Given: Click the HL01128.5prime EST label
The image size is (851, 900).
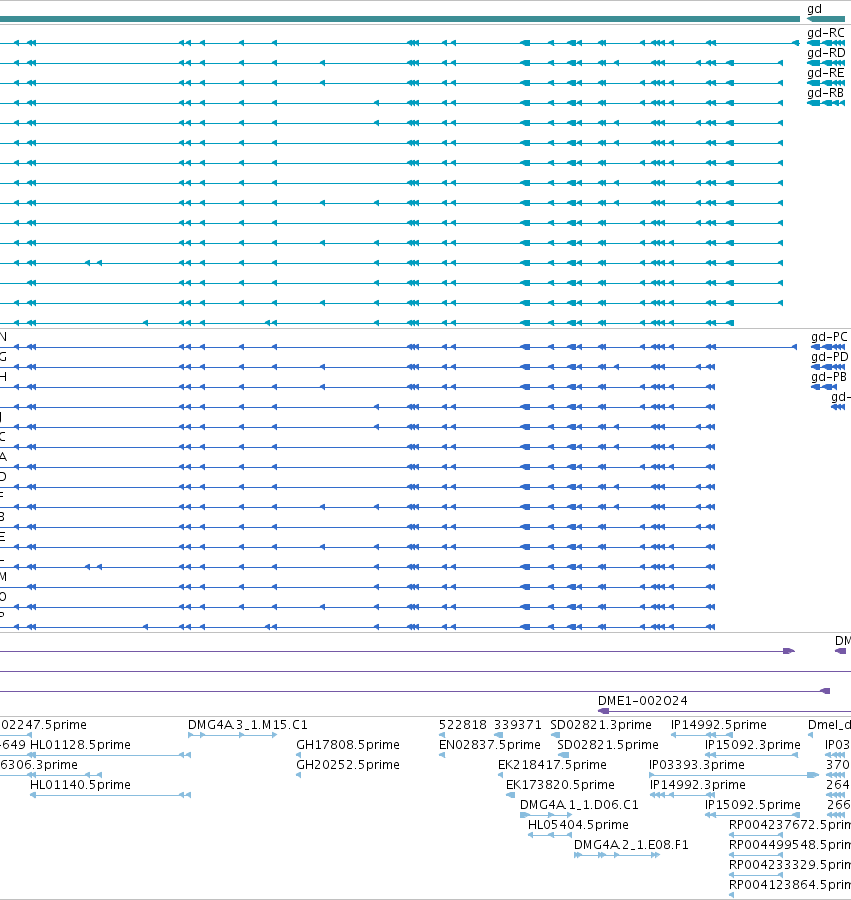Looking at the screenshot, I should pyautogui.click(x=80, y=745).
